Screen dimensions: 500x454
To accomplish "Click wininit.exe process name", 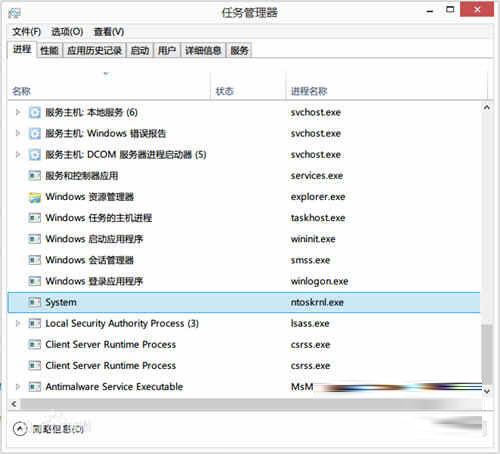I will (313, 239).
